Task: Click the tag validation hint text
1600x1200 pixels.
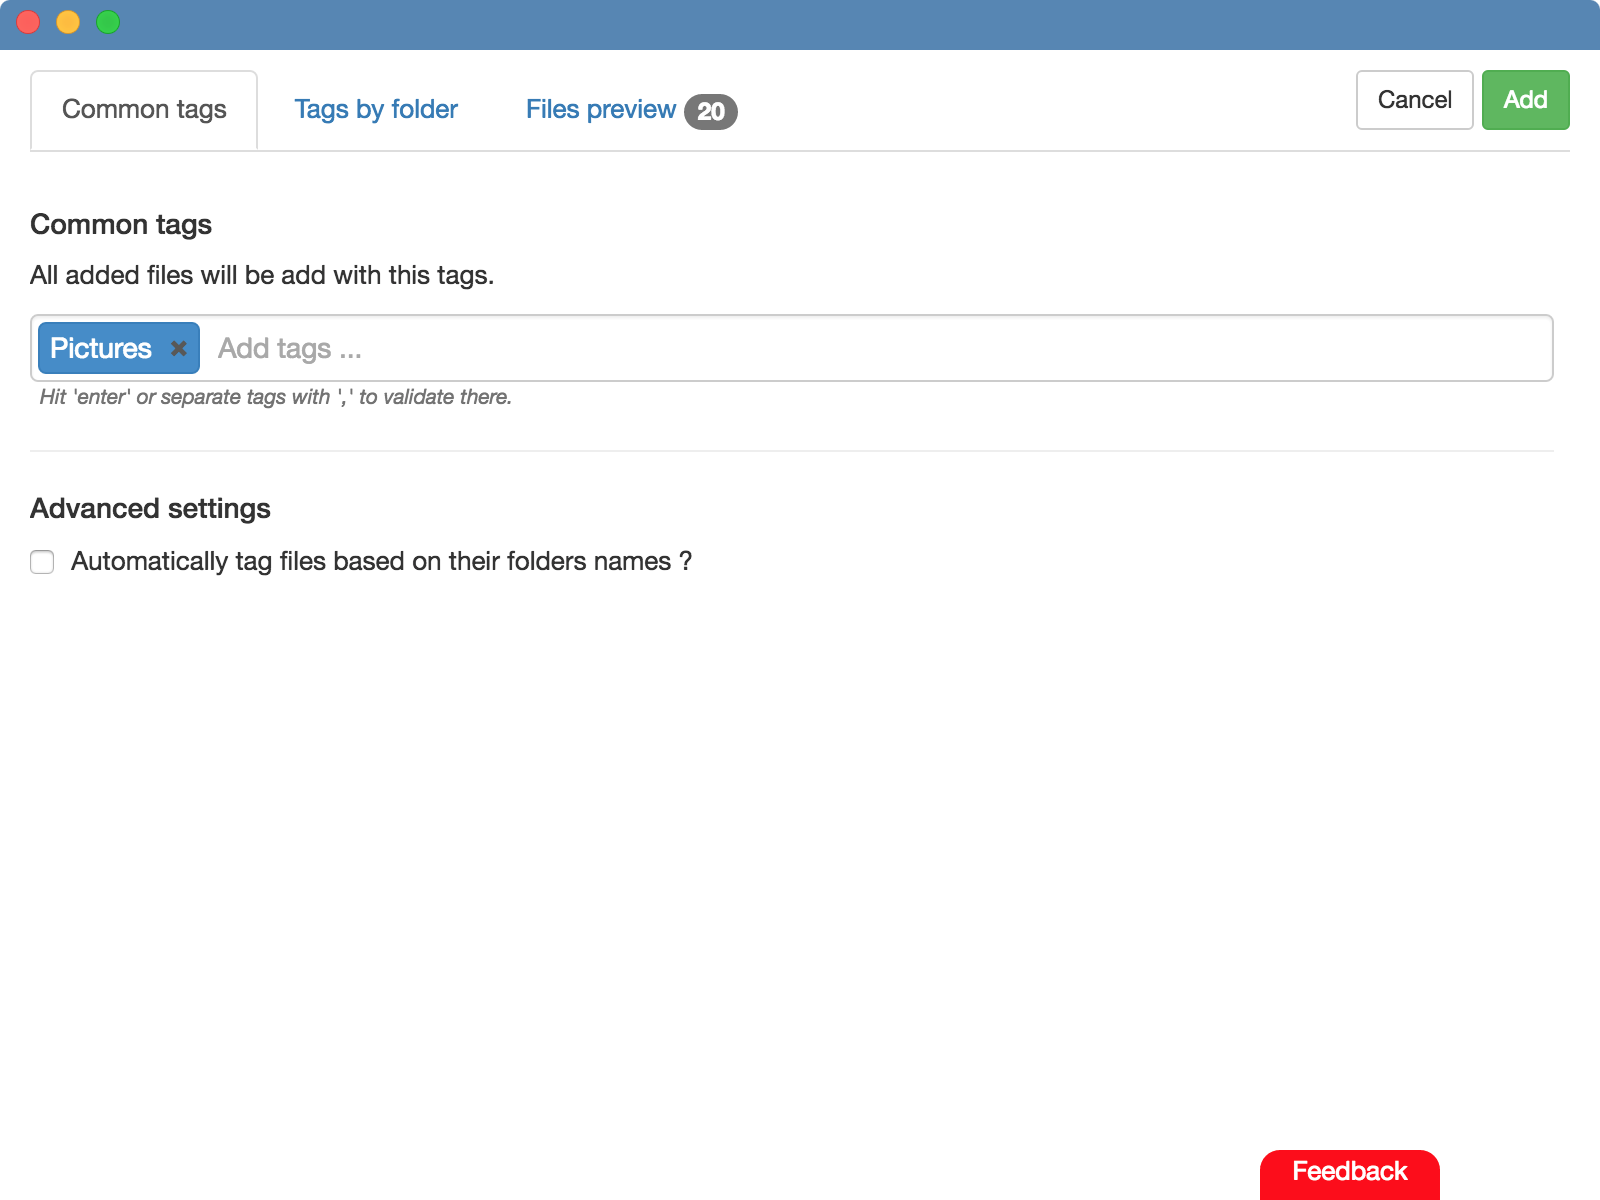Action: tap(274, 397)
